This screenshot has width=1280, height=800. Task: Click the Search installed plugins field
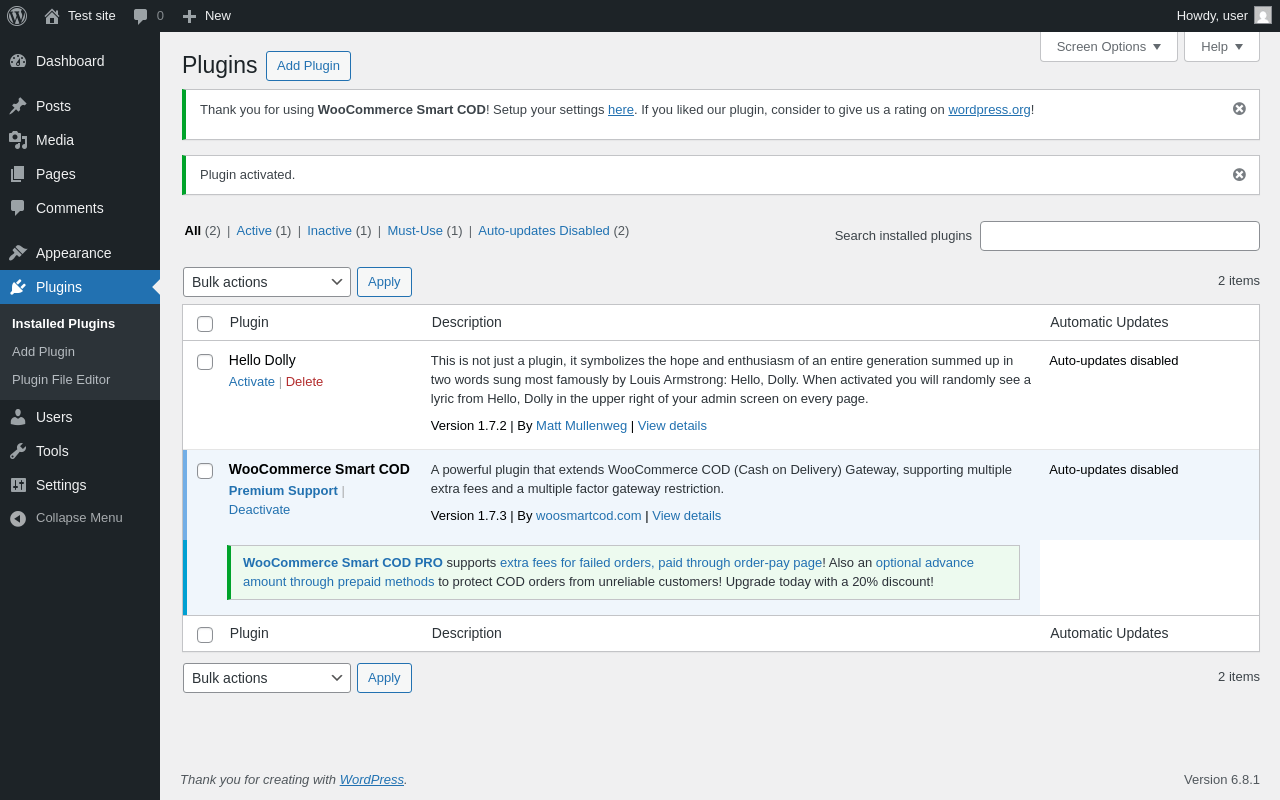click(1119, 236)
